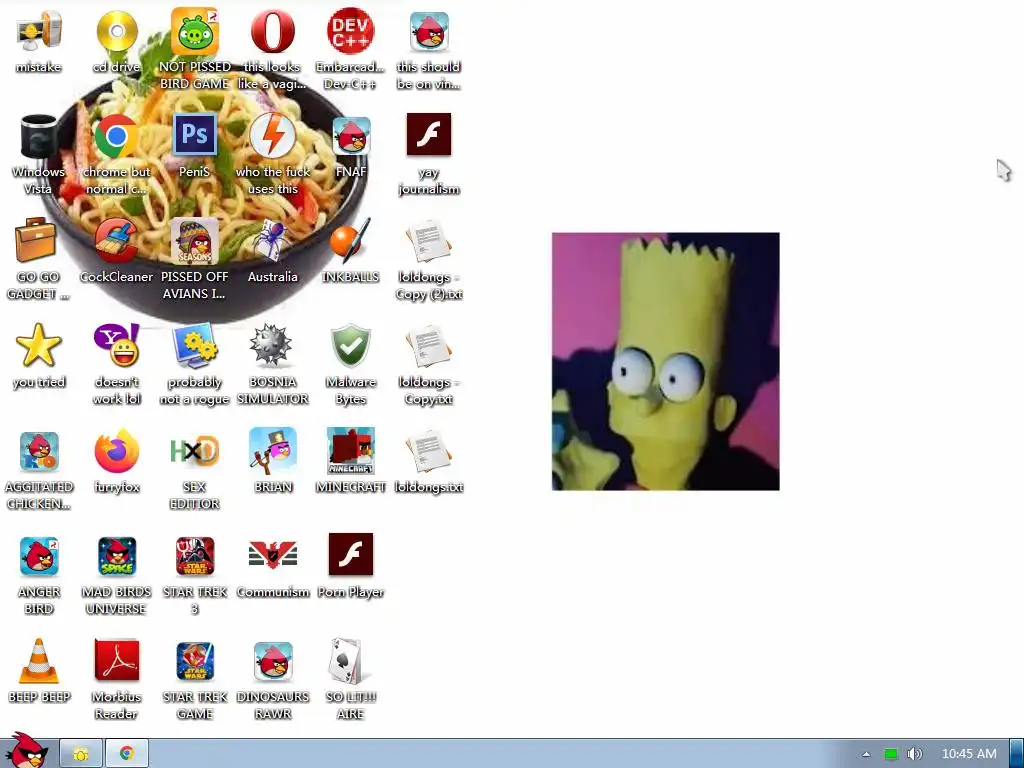
Task: Open the Communism eagle emblem icon
Action: pyautogui.click(x=273, y=556)
